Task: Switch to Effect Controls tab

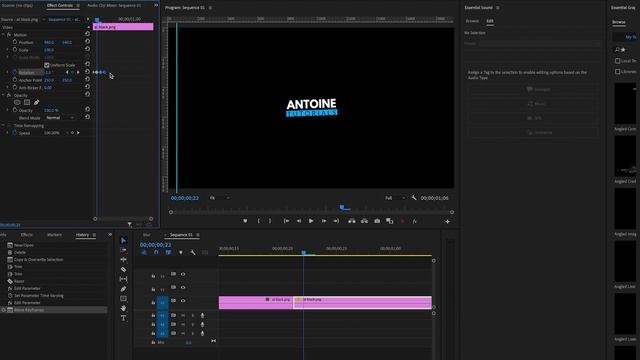Action: 60,5
